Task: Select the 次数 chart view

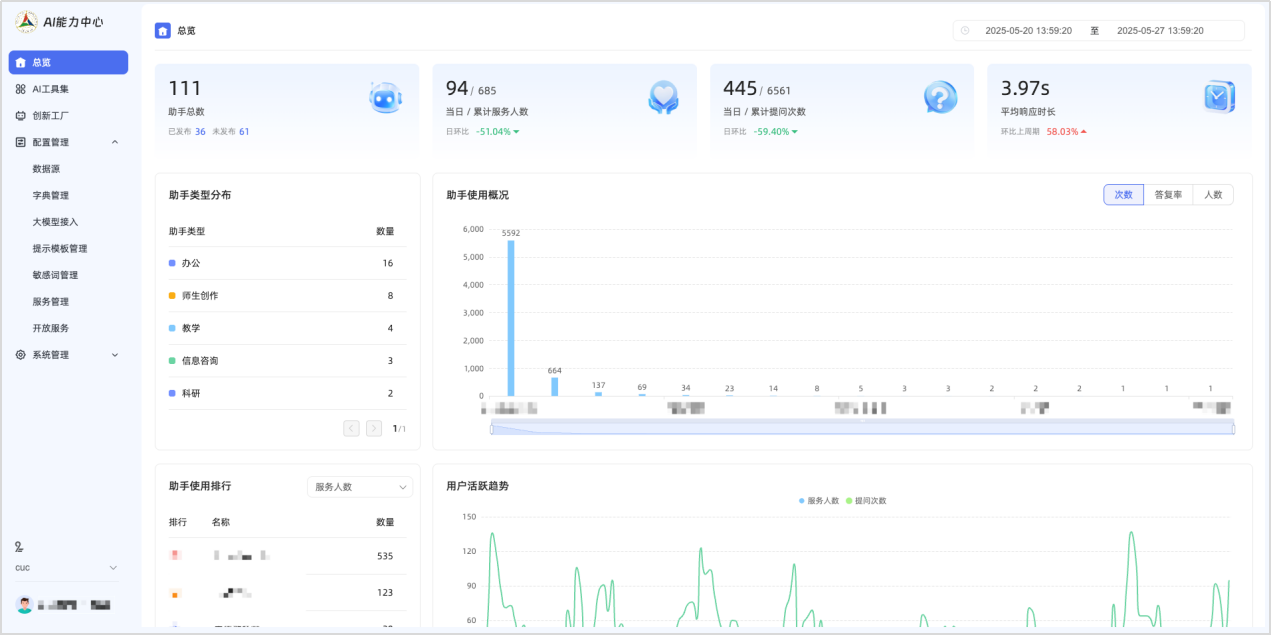Action: coord(1123,195)
